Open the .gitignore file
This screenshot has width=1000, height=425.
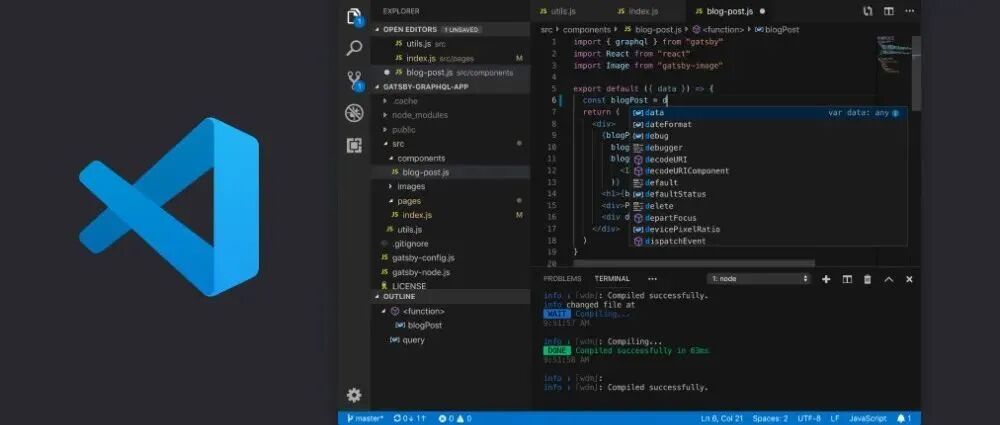click(x=450, y=244)
